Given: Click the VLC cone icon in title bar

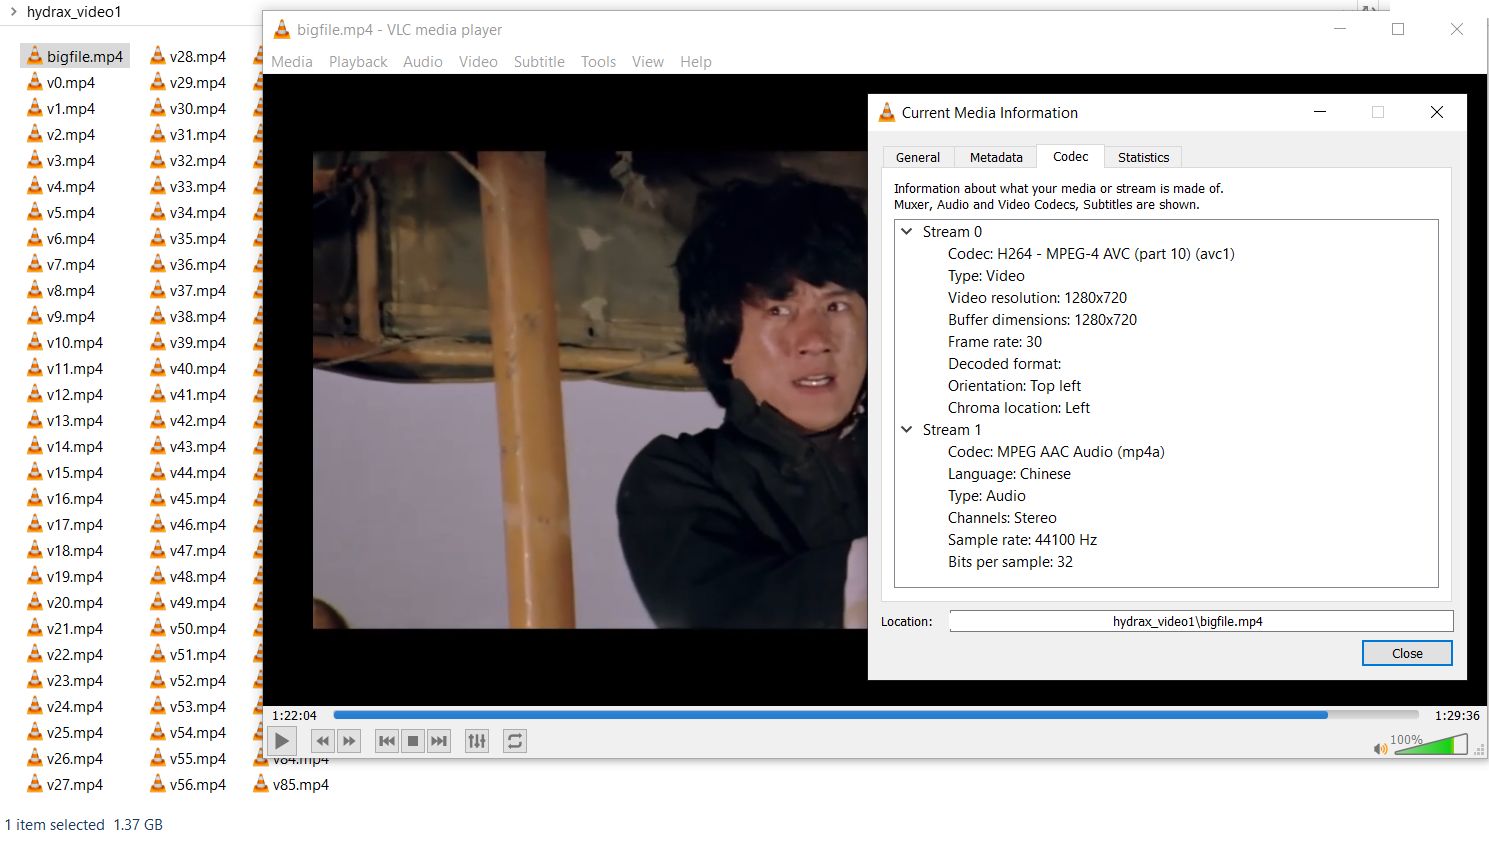Looking at the screenshot, I should [282, 30].
